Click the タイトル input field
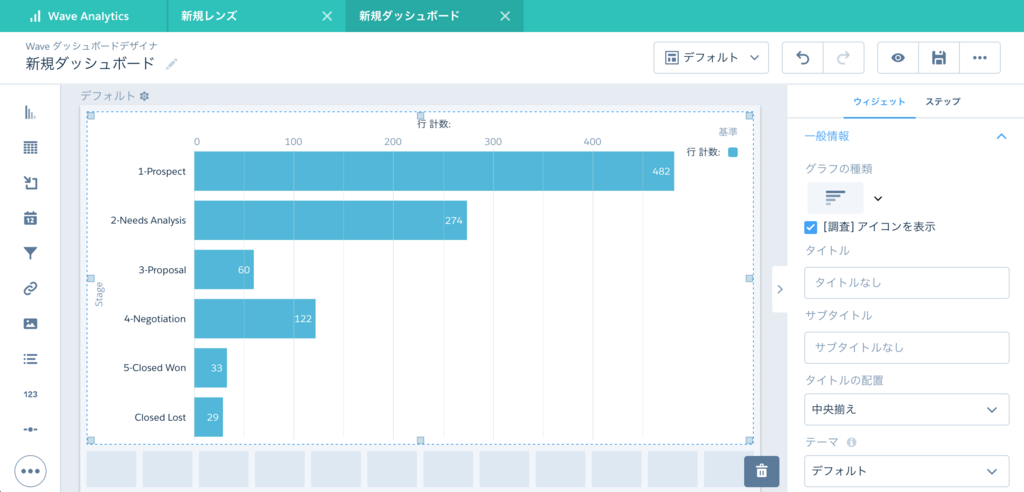Viewport: 1024px width, 492px height. (906, 283)
